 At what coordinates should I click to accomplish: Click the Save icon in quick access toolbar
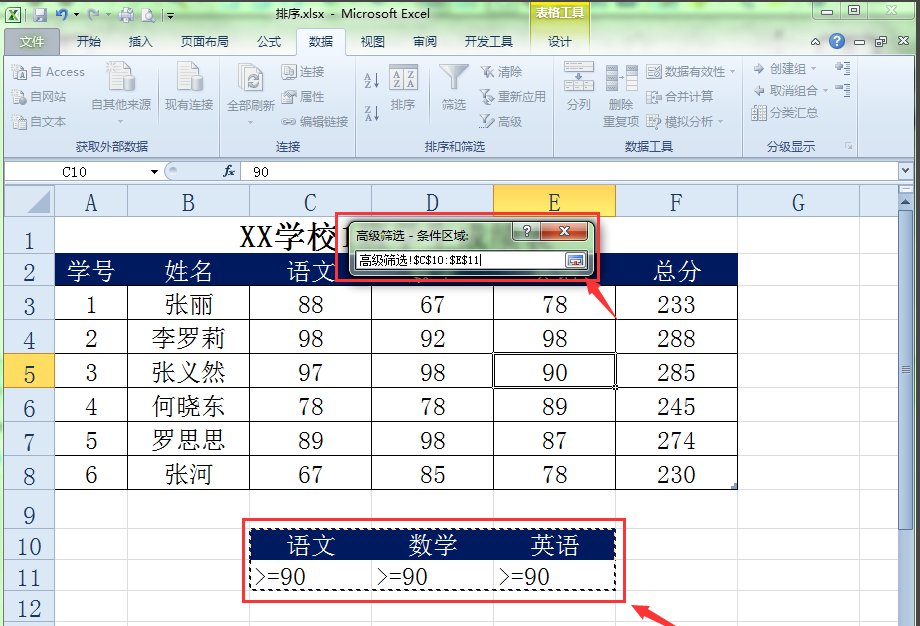(x=40, y=15)
